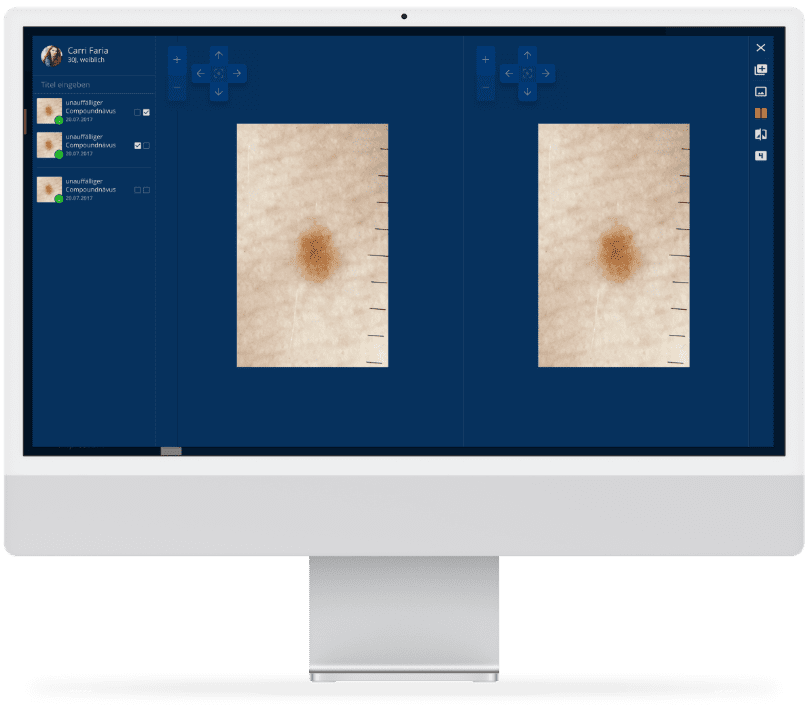Pan left arrow in right image viewer
The image size is (808, 712).
tap(508, 73)
